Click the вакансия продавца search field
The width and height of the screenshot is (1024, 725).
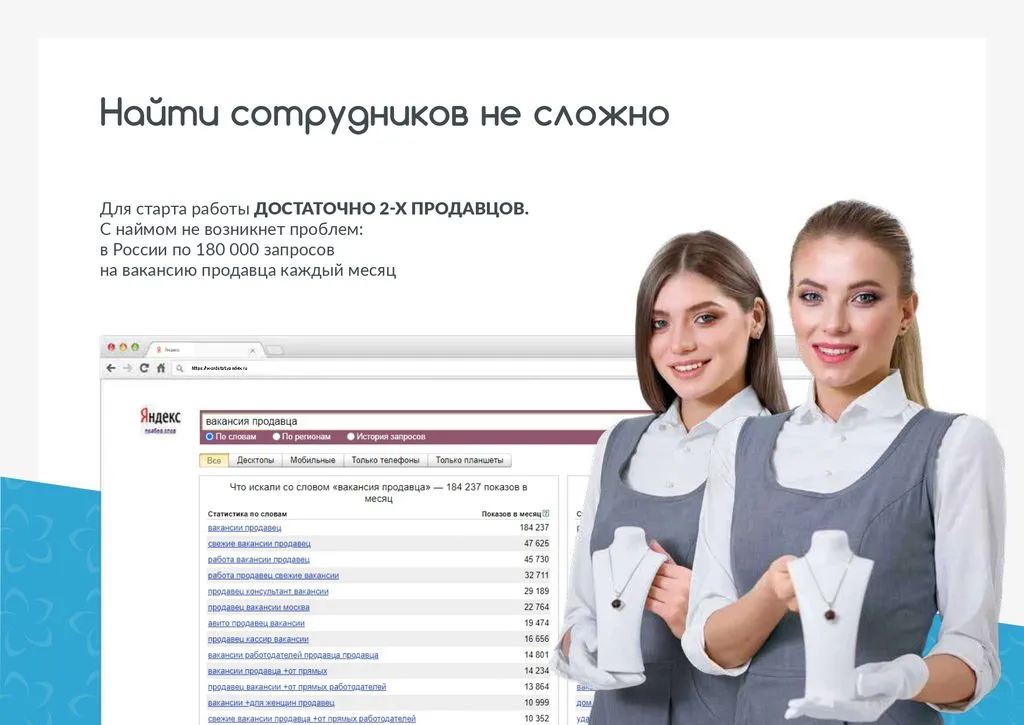[400, 422]
